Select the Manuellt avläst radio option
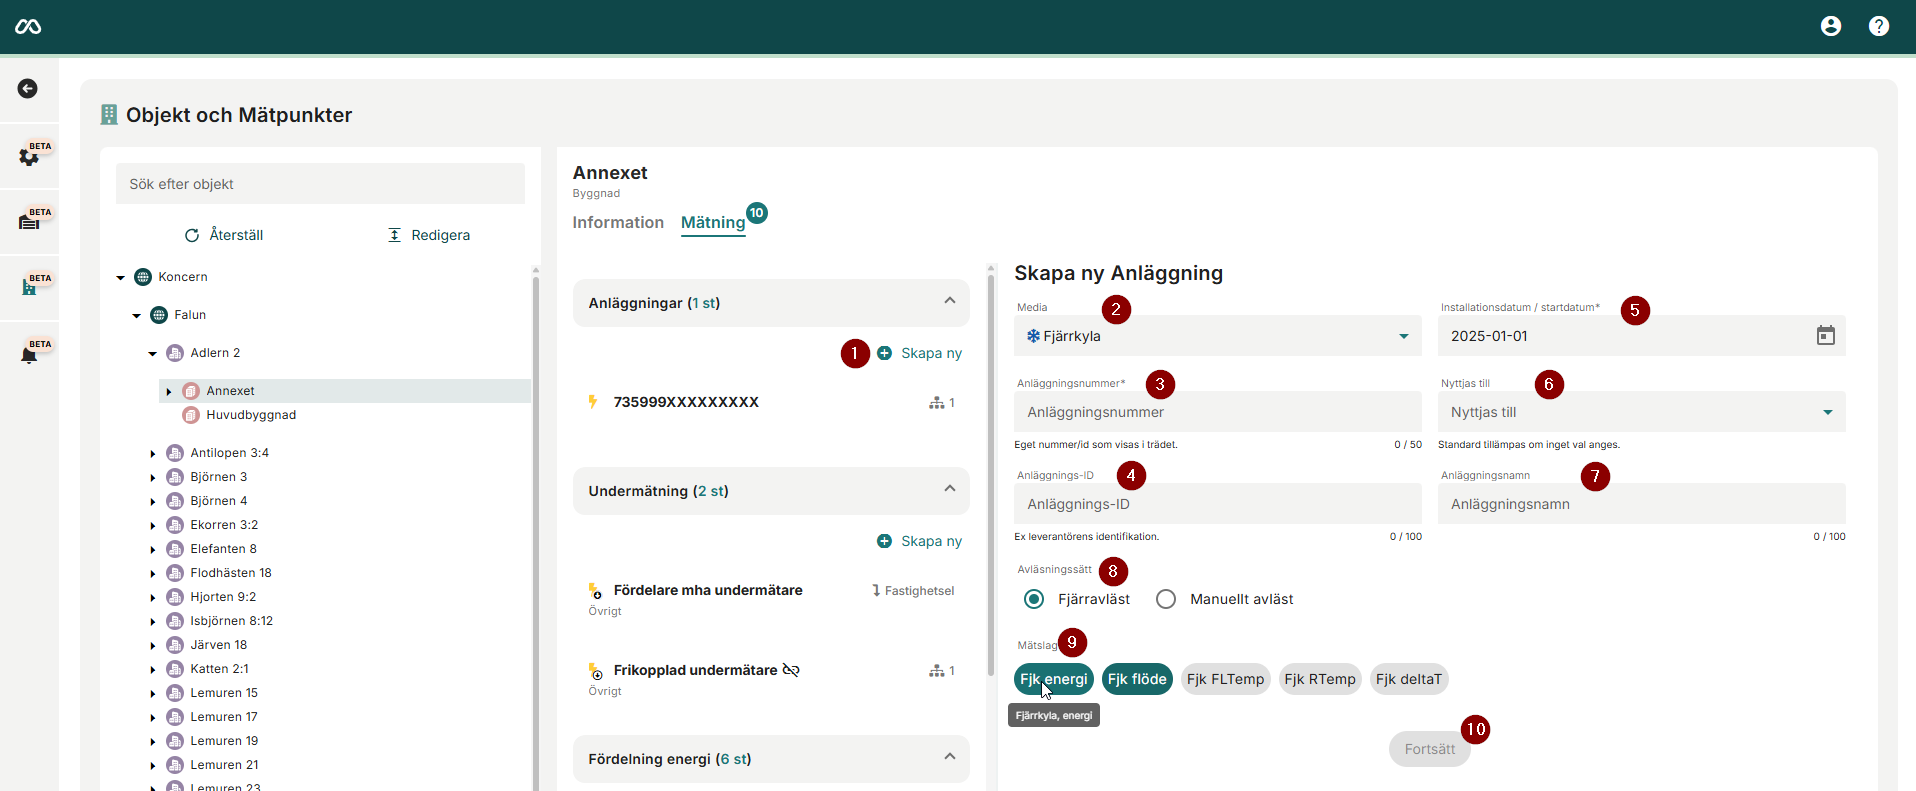 tap(1166, 599)
